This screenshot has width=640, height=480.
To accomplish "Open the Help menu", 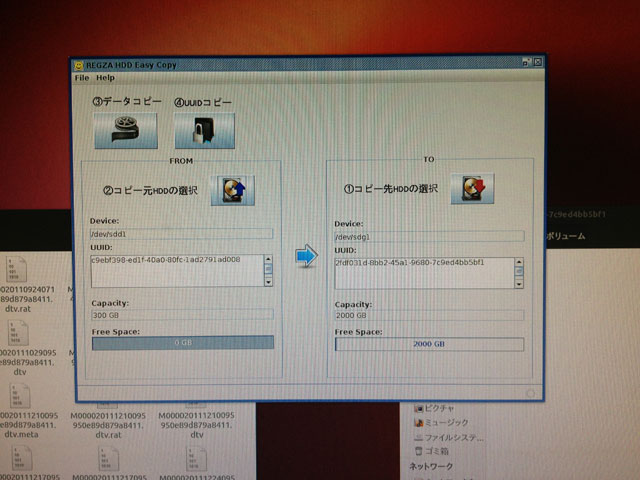I will (105, 78).
